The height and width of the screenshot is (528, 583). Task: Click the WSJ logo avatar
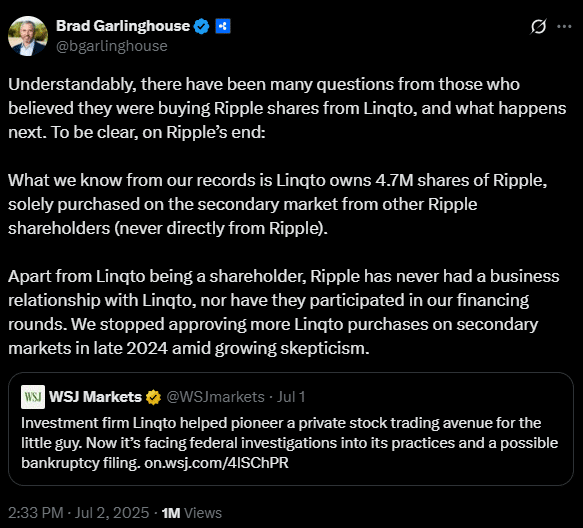33,397
